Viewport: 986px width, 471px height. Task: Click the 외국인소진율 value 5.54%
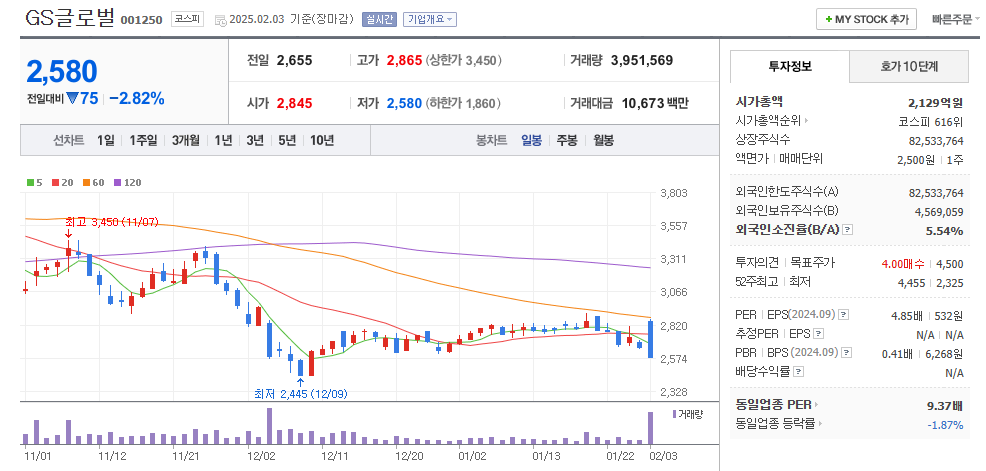pos(944,231)
